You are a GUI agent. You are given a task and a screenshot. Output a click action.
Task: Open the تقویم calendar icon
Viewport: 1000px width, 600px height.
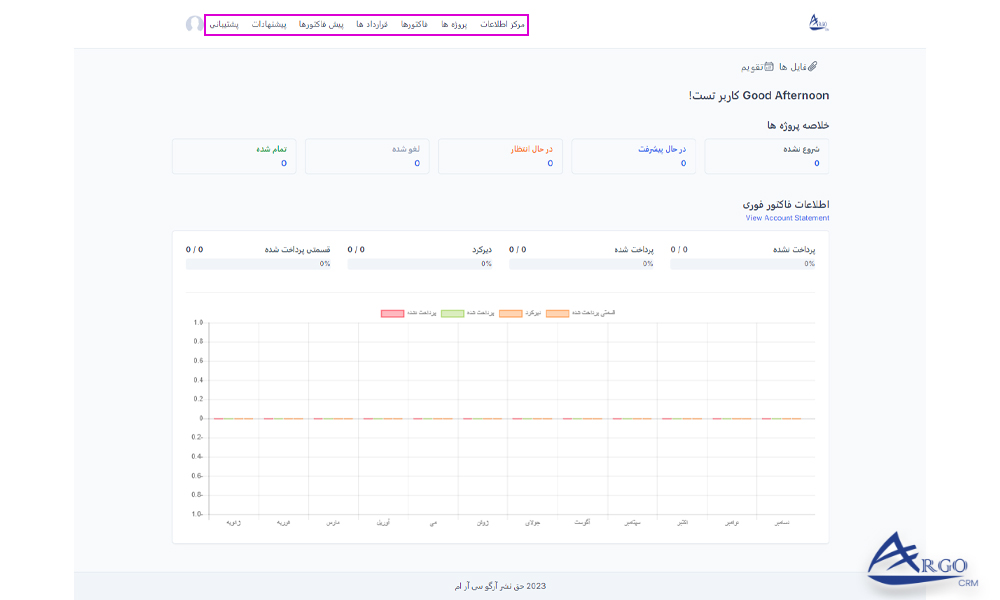click(768, 66)
